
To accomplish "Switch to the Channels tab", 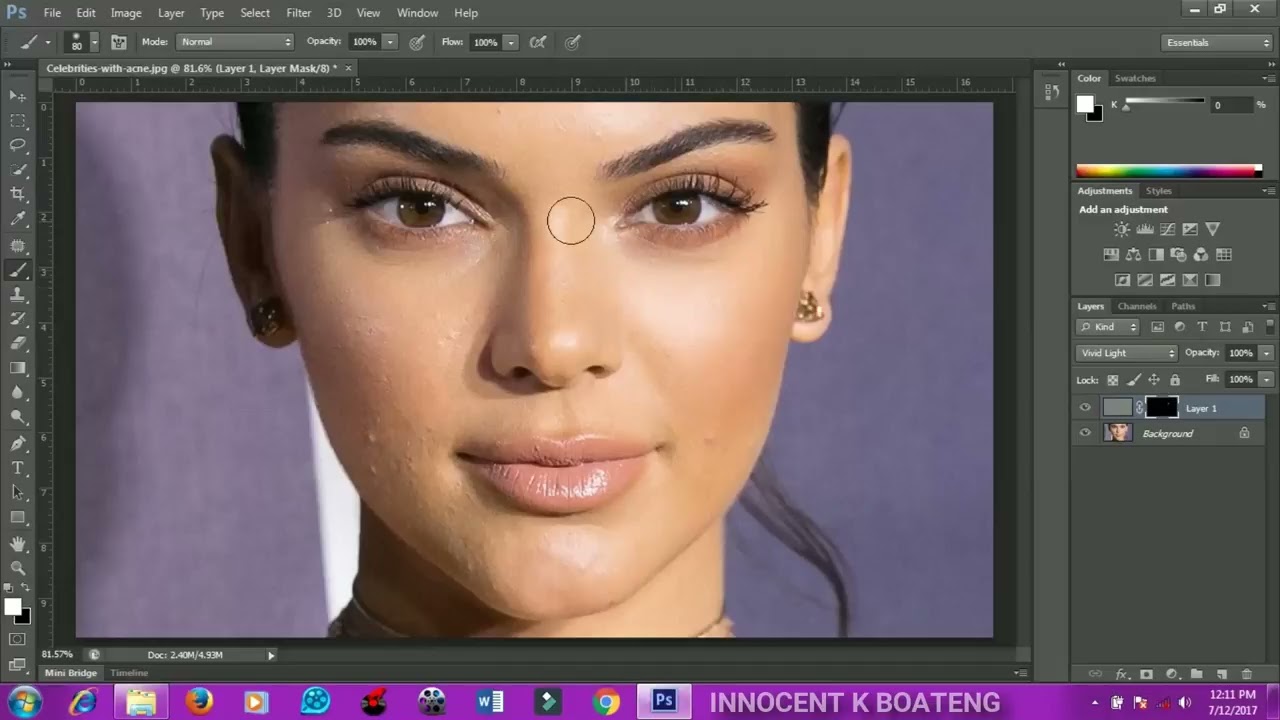I will pyautogui.click(x=1137, y=306).
